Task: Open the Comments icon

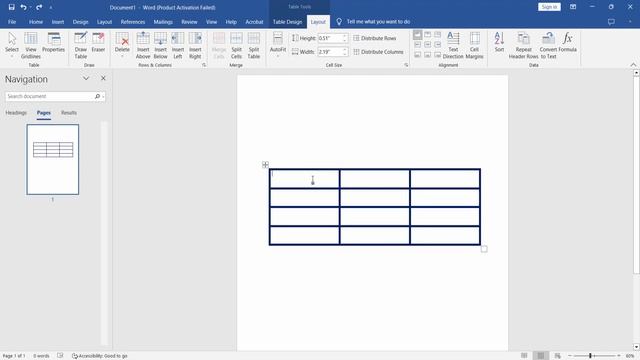Action: coord(611,22)
